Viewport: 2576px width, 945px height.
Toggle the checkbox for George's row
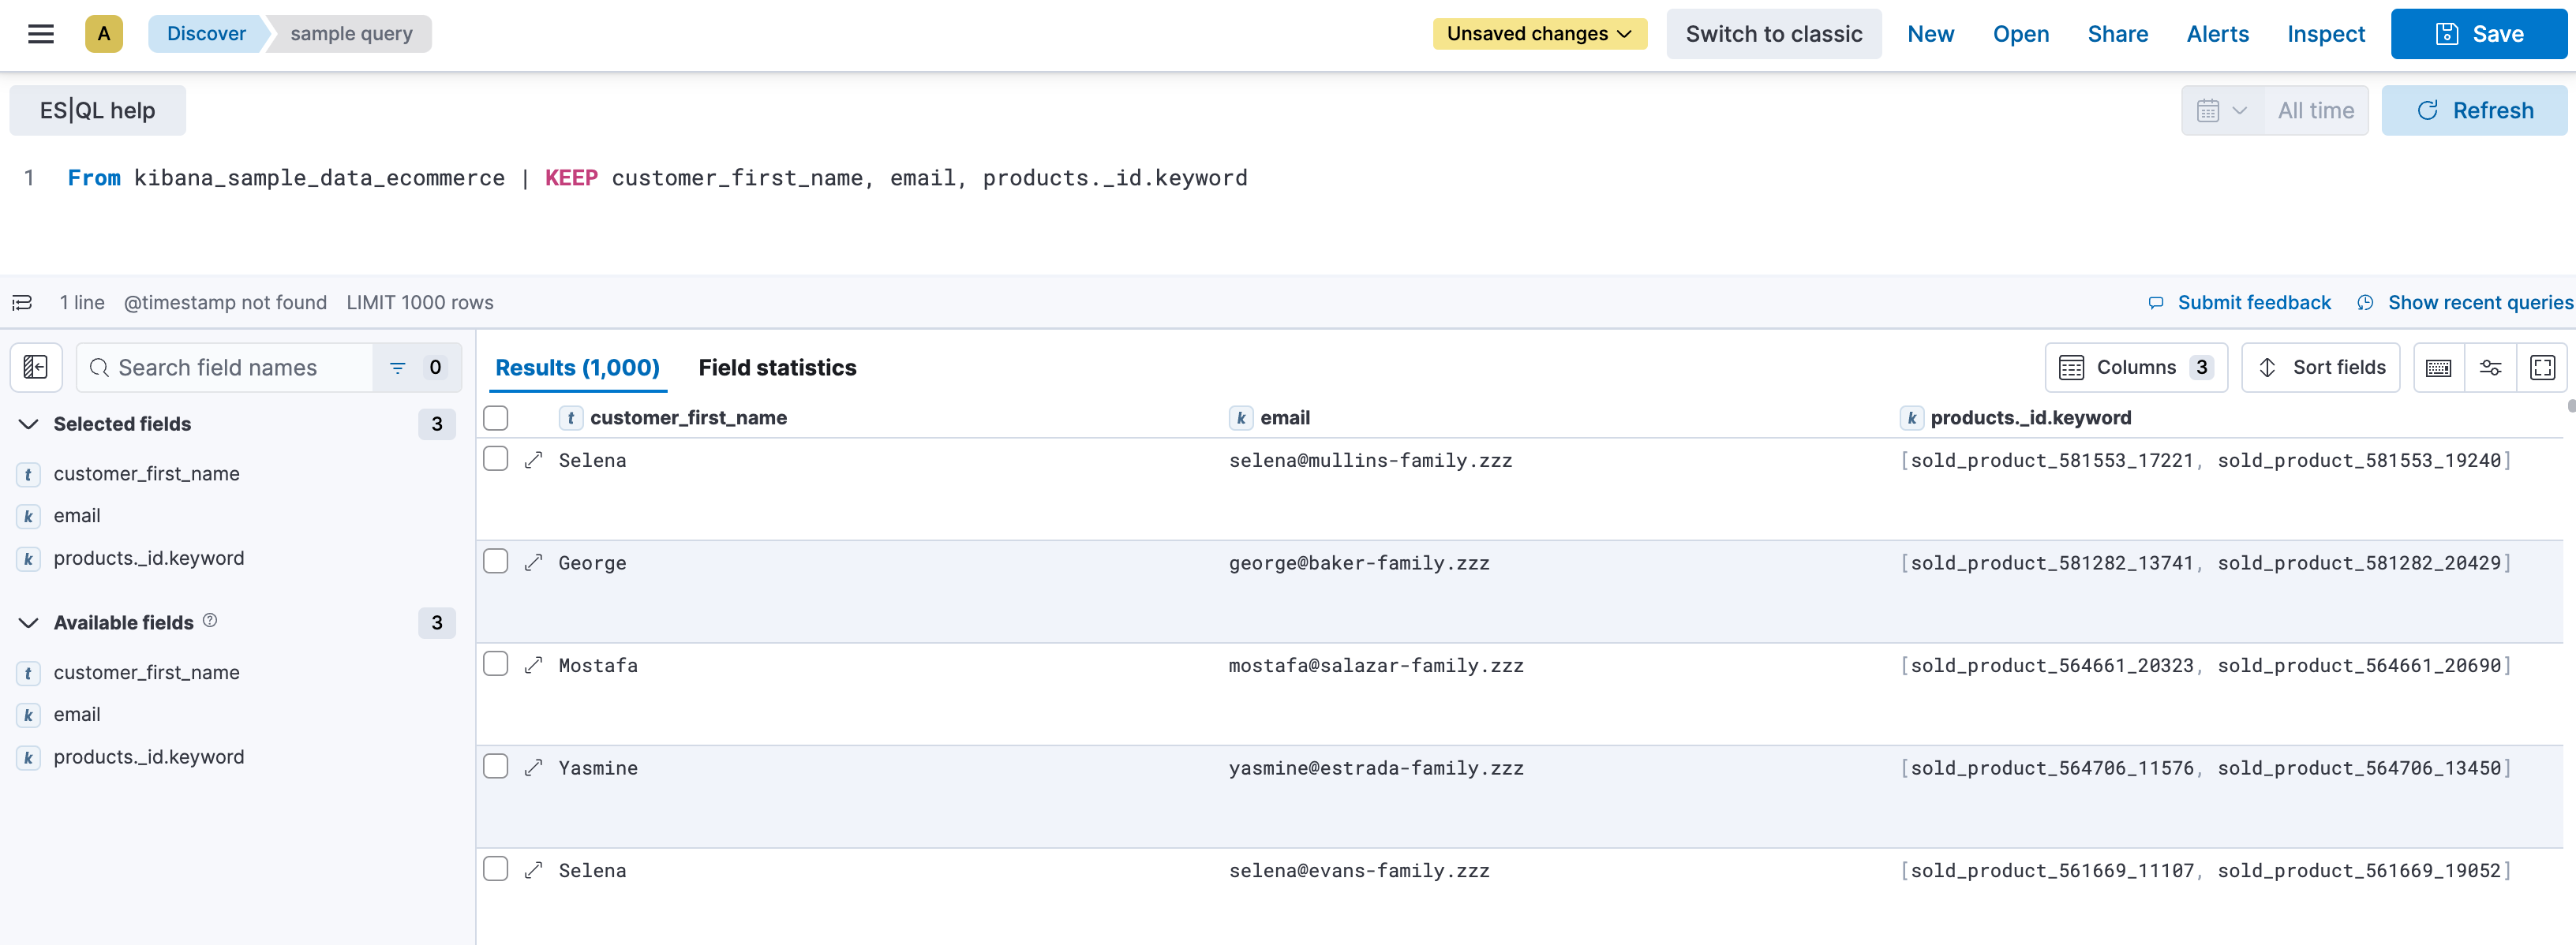pos(495,561)
